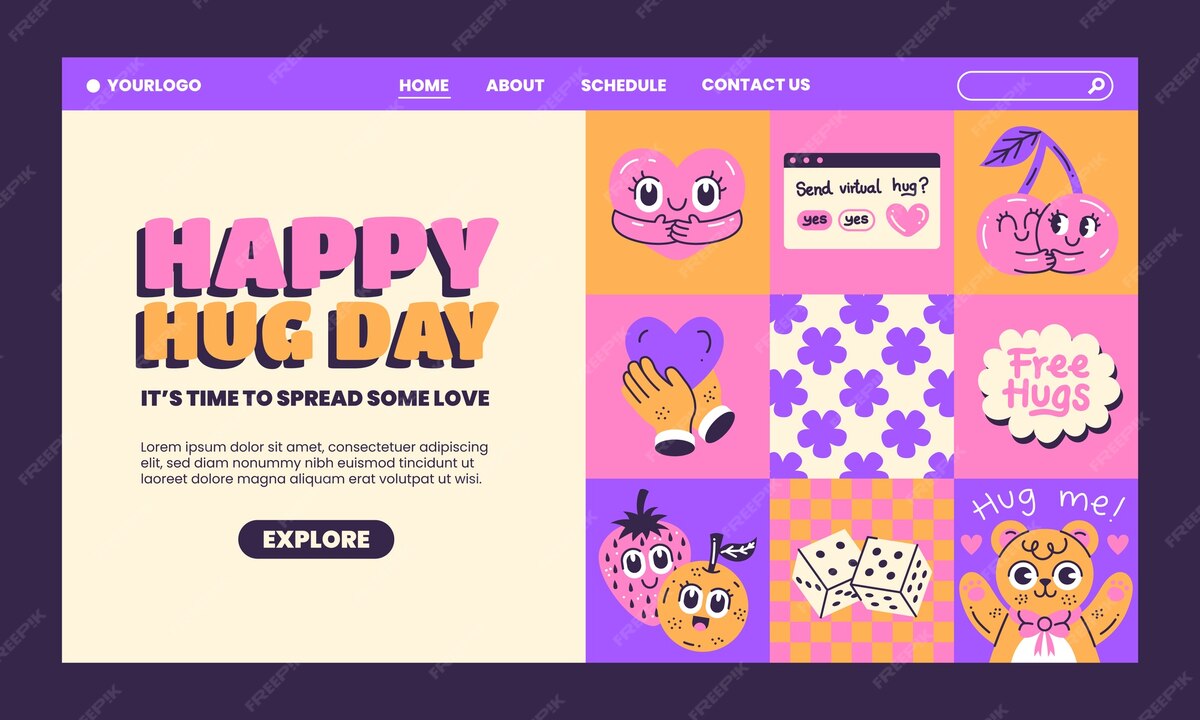Go to the ABOUT page
The height and width of the screenshot is (720, 1200).
point(515,86)
